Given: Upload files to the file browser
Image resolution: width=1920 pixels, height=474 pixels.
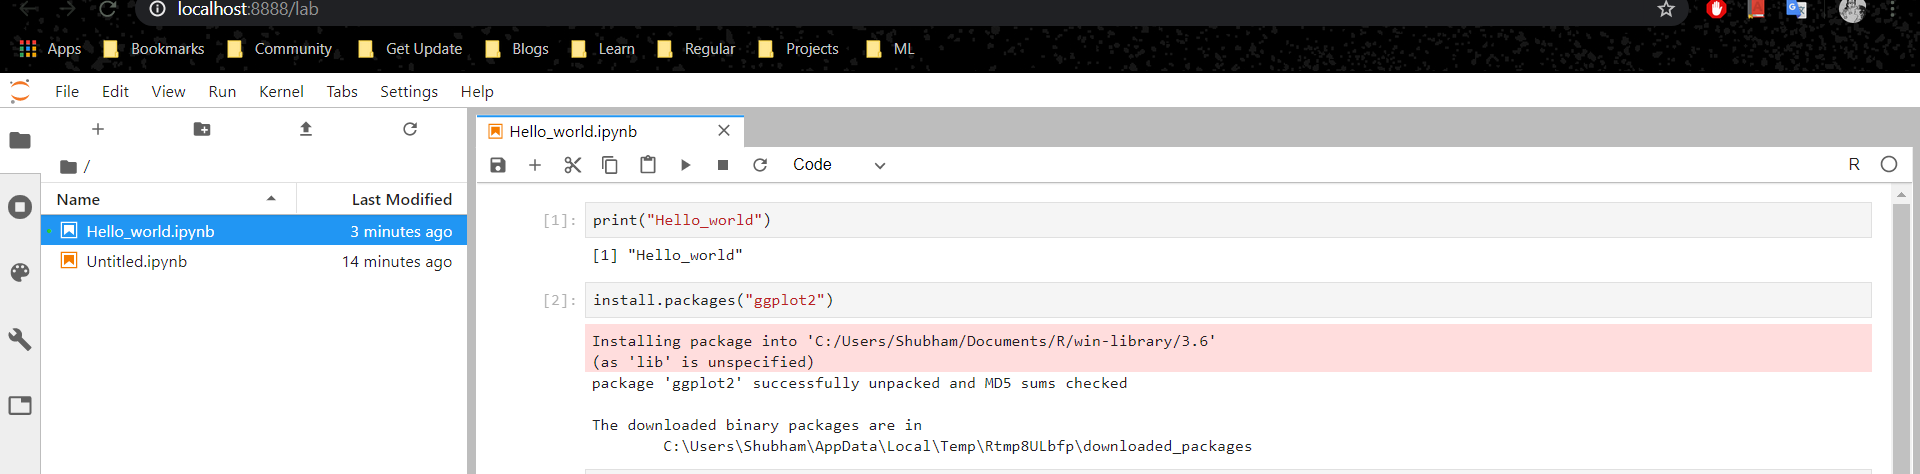Looking at the screenshot, I should pyautogui.click(x=306, y=129).
